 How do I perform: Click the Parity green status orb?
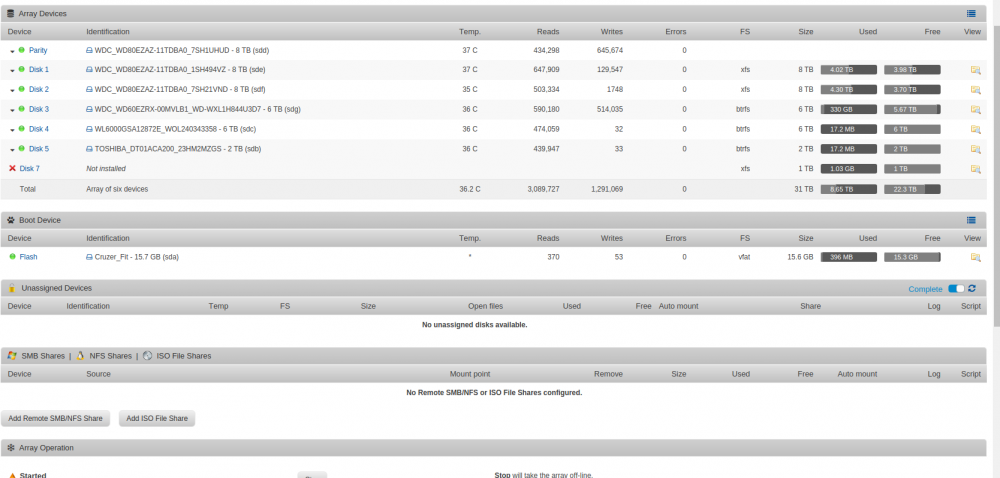[22, 50]
